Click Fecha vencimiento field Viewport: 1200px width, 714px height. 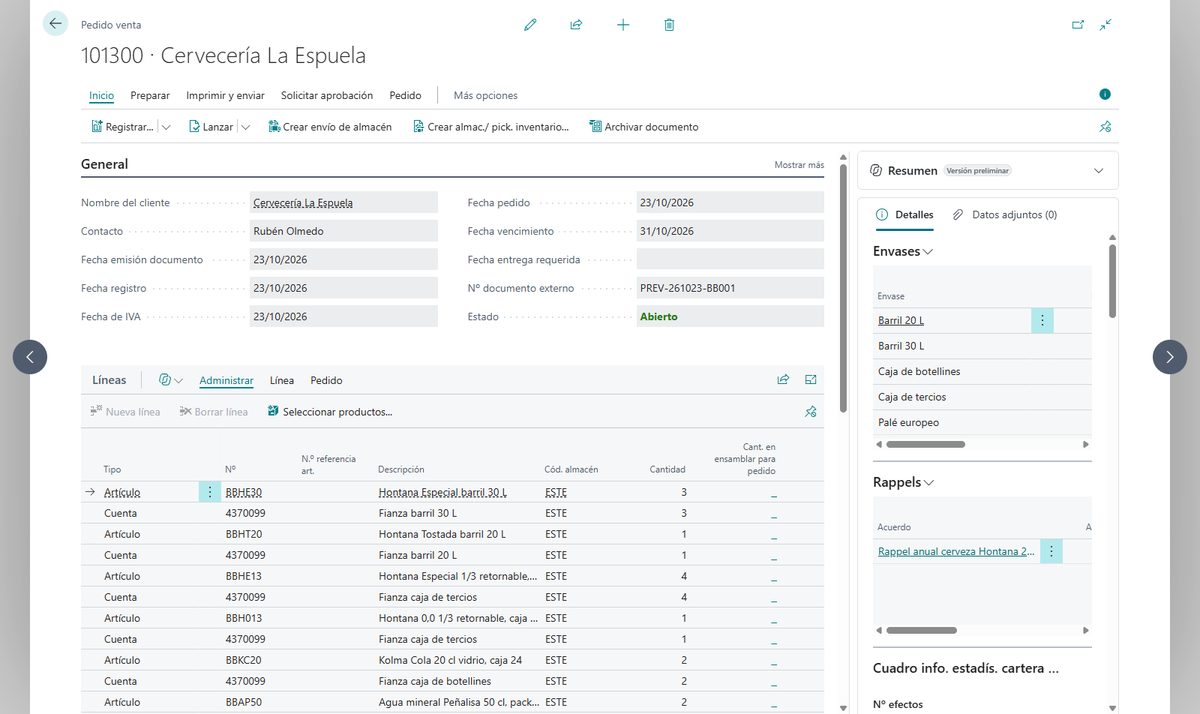pyautogui.click(x=730, y=231)
